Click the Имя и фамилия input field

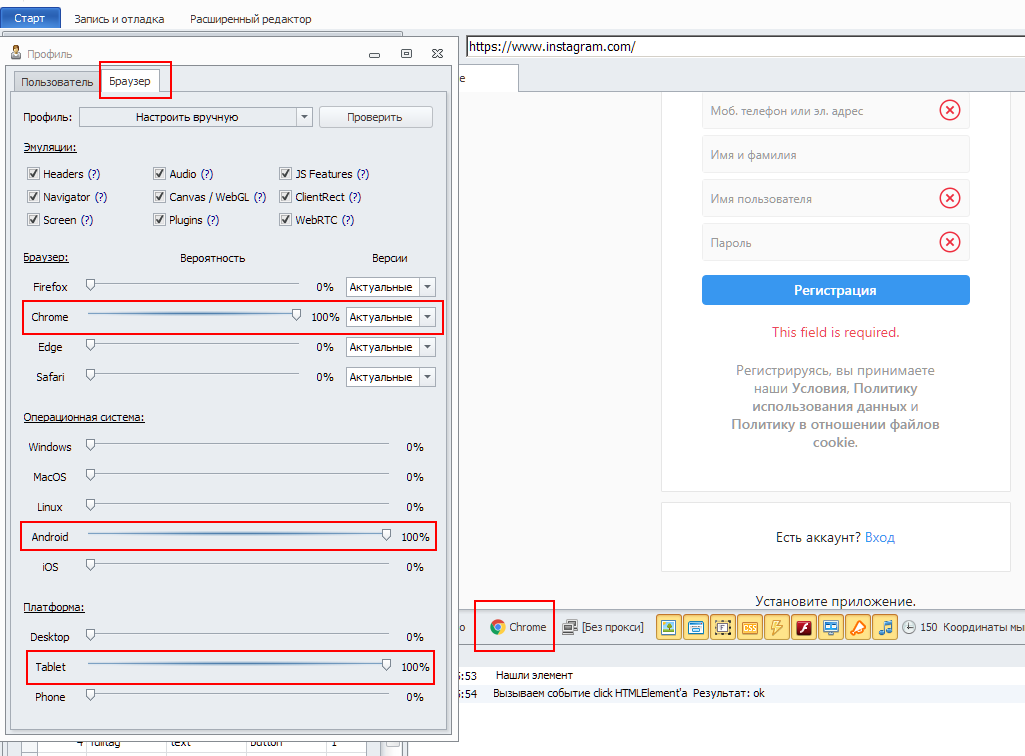[835, 154]
